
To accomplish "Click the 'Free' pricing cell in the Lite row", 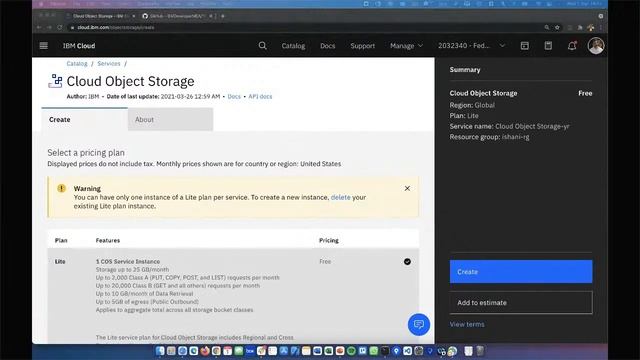I will (x=325, y=261).
